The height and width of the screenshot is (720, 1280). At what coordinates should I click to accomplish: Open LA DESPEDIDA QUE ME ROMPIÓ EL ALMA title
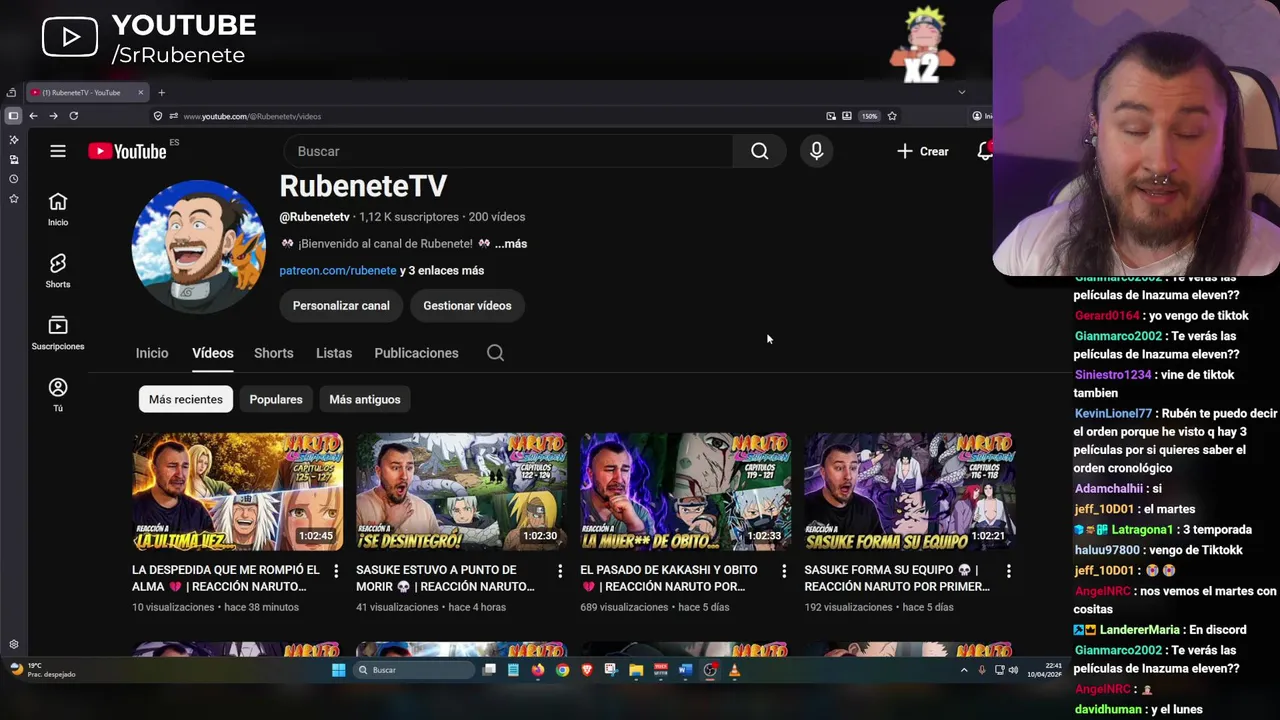coord(226,578)
